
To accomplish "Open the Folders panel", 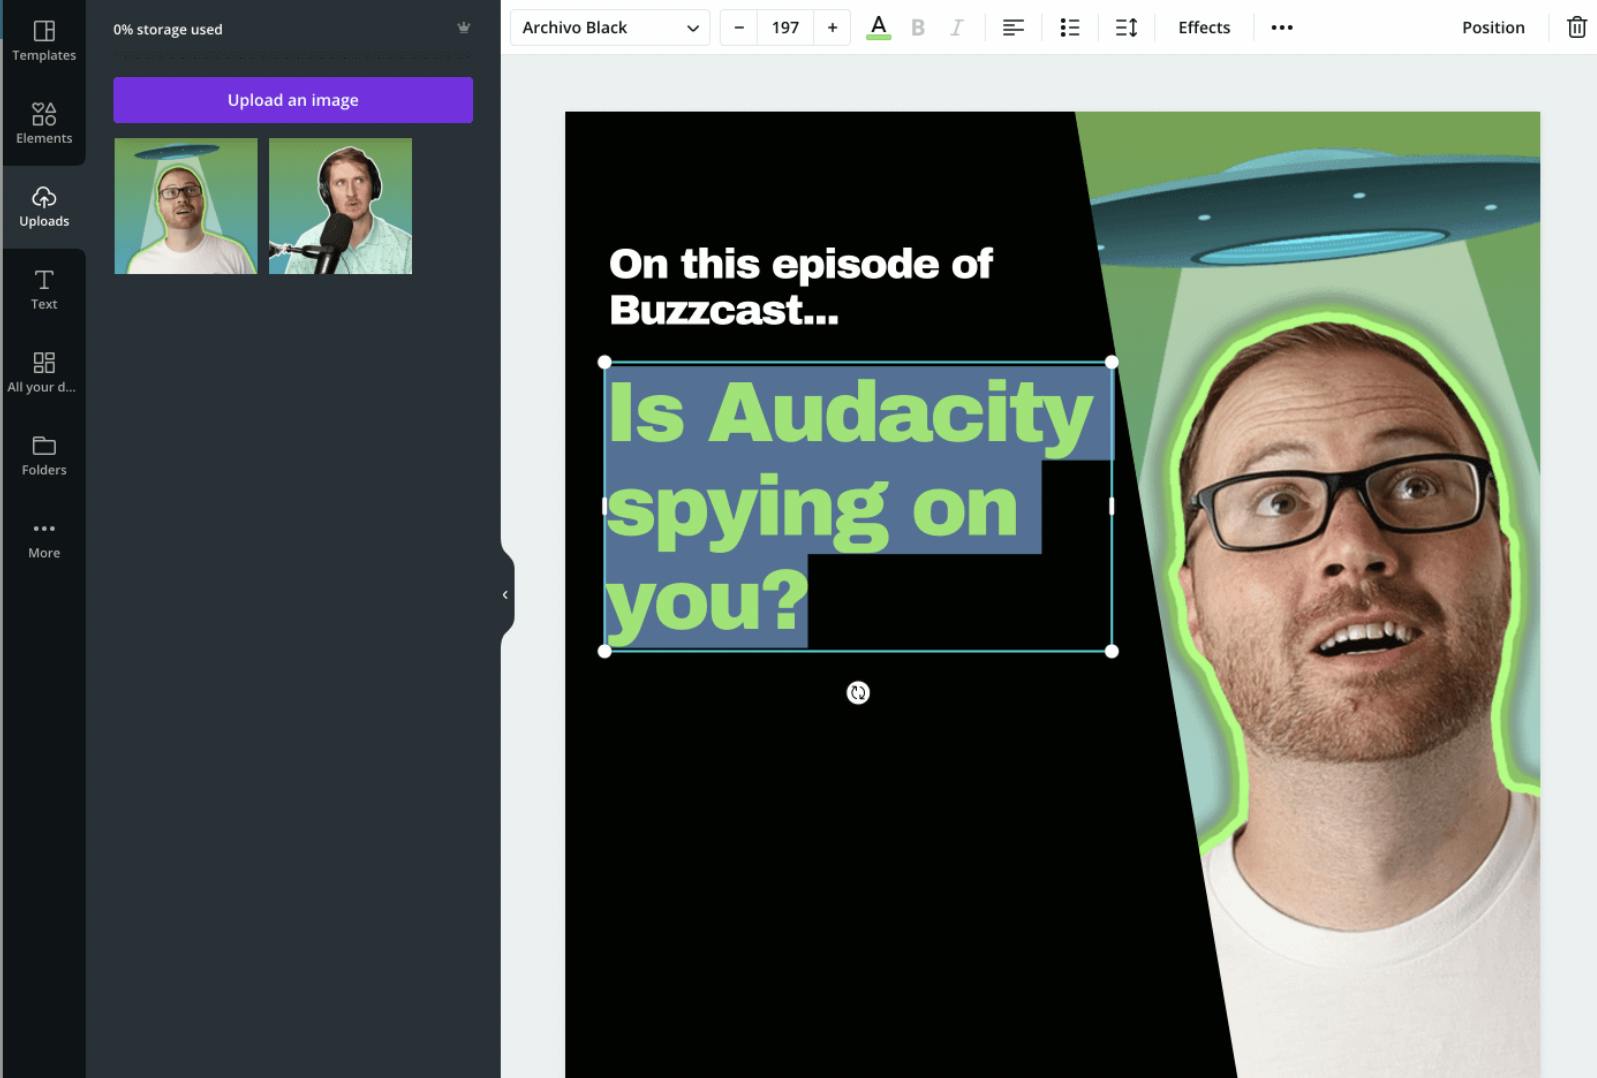I will click(44, 456).
